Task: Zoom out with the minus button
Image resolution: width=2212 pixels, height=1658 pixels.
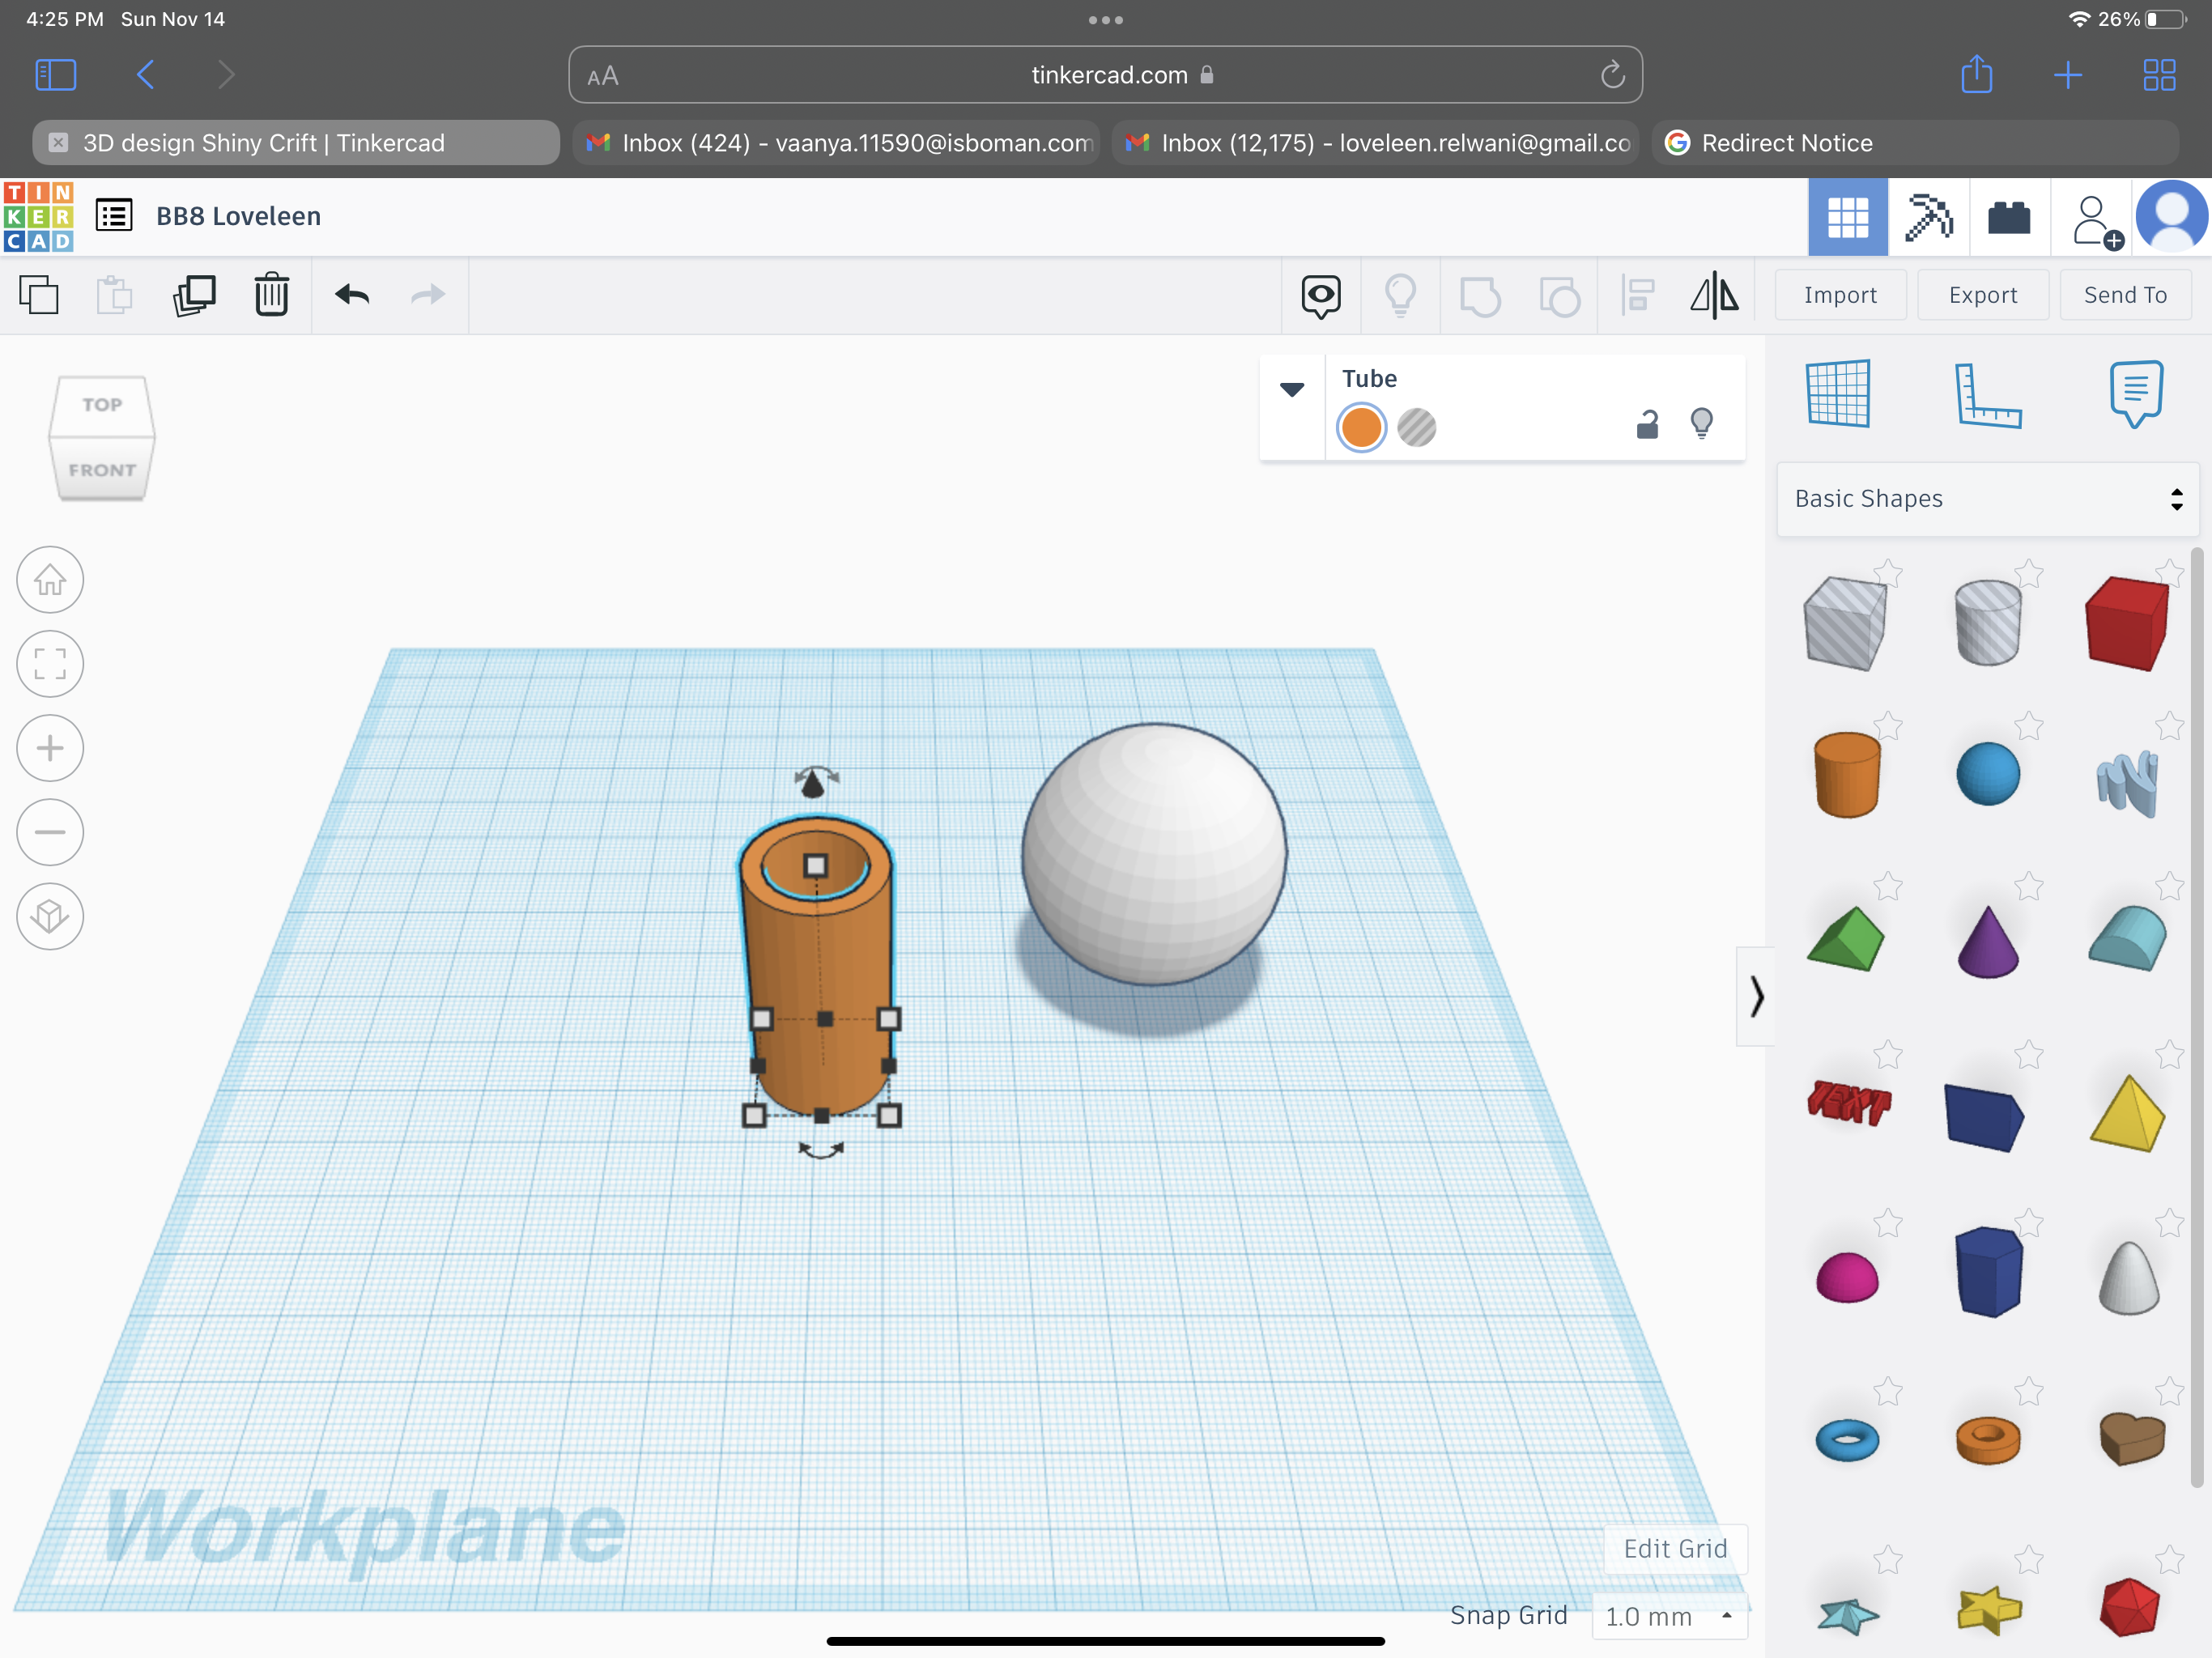Action: (50, 832)
